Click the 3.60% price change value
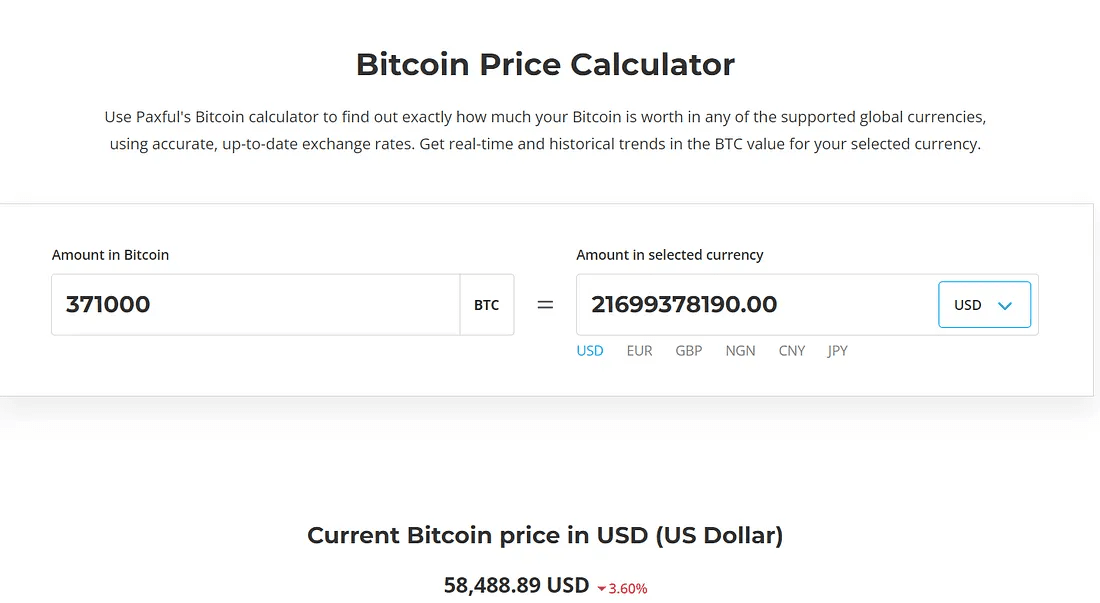This screenshot has width=1100, height=603. coord(628,589)
